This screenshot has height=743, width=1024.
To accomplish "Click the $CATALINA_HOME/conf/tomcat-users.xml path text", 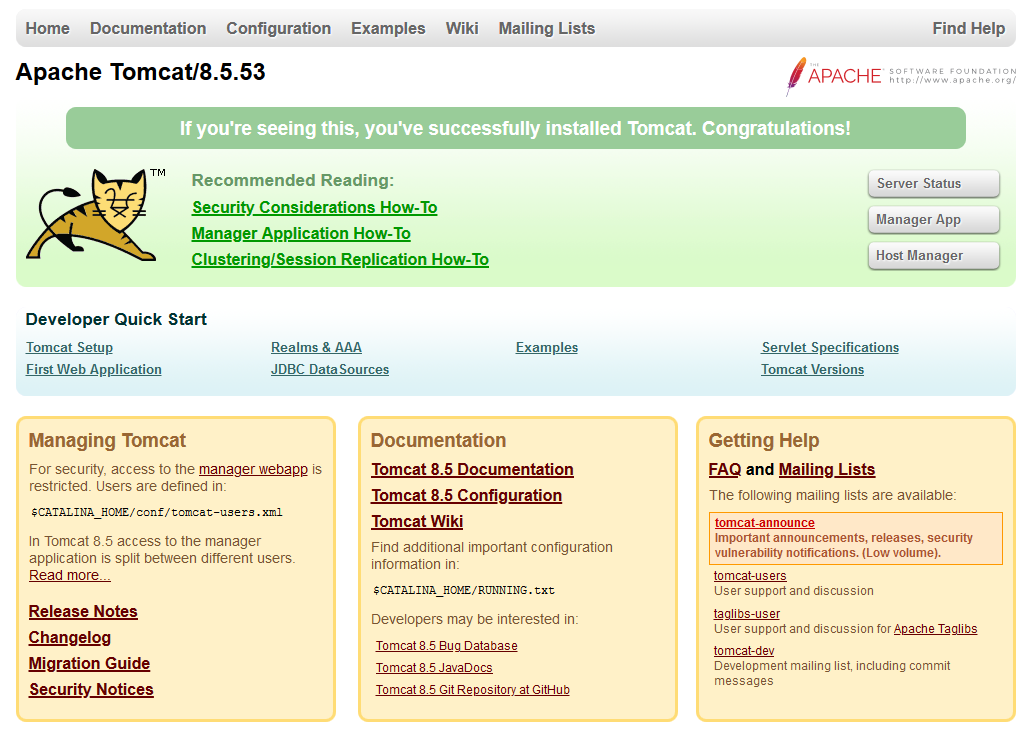I will pos(157,513).
